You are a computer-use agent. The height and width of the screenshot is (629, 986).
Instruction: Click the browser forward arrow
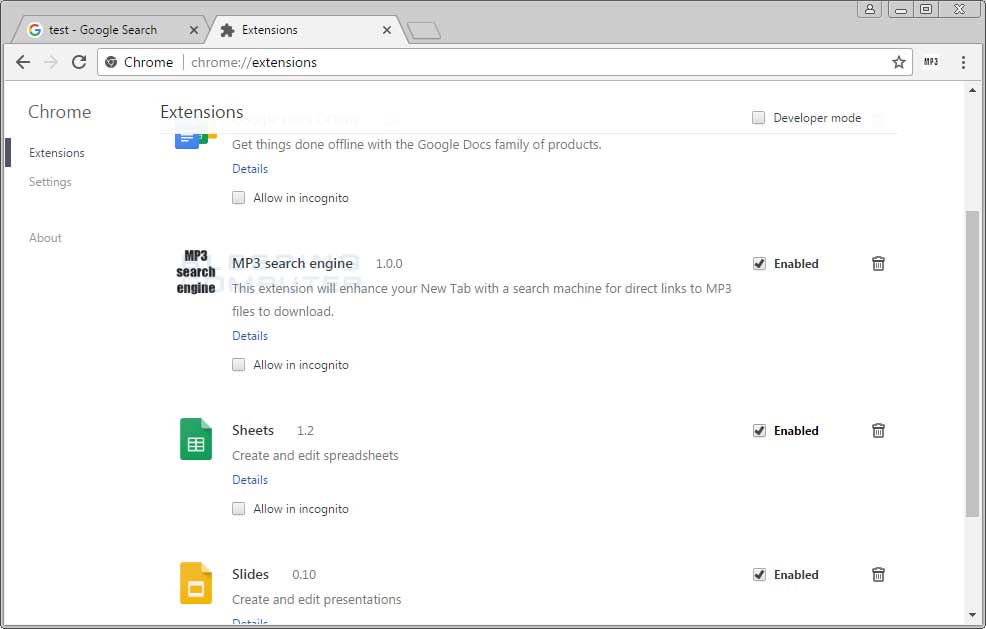[51, 62]
